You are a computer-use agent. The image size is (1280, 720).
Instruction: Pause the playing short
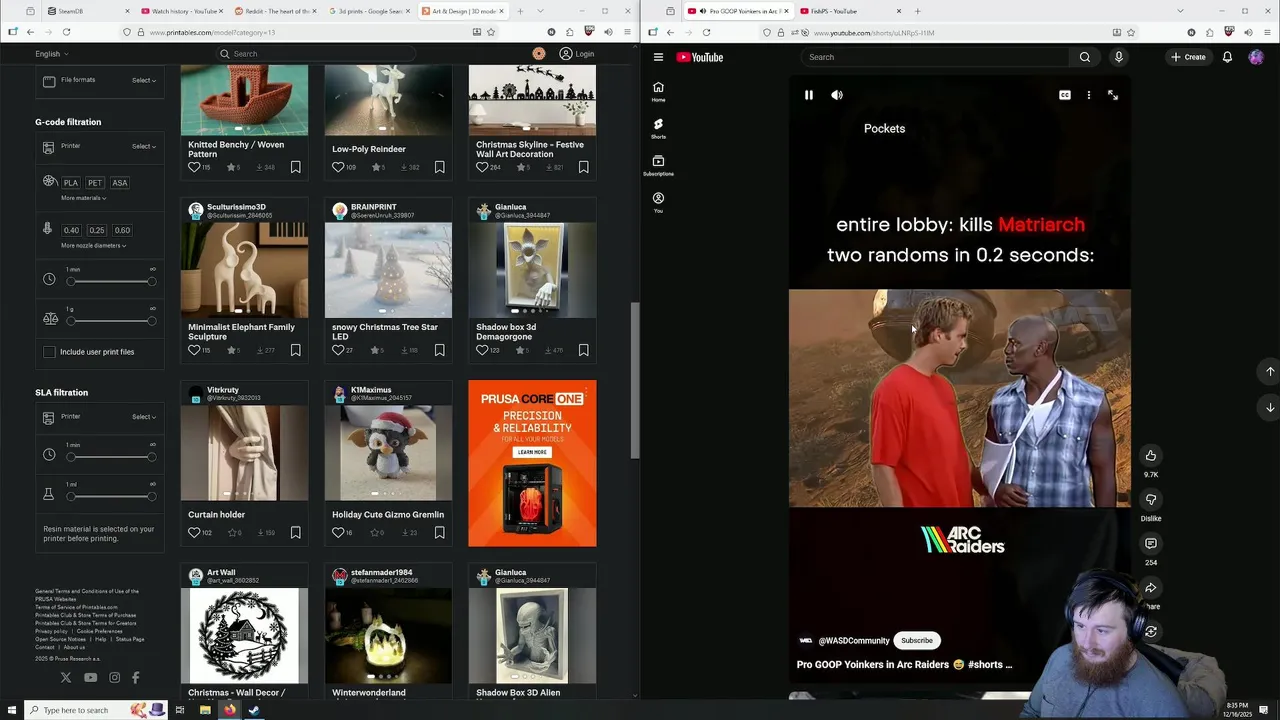coord(809,95)
